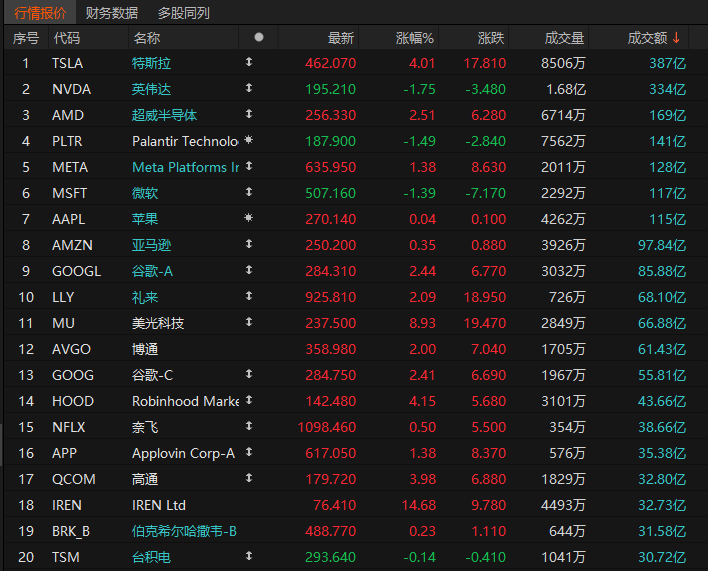Viewport: 708px width, 571px height.
Task: Open the Meta Platforms name link
Action: point(186,167)
